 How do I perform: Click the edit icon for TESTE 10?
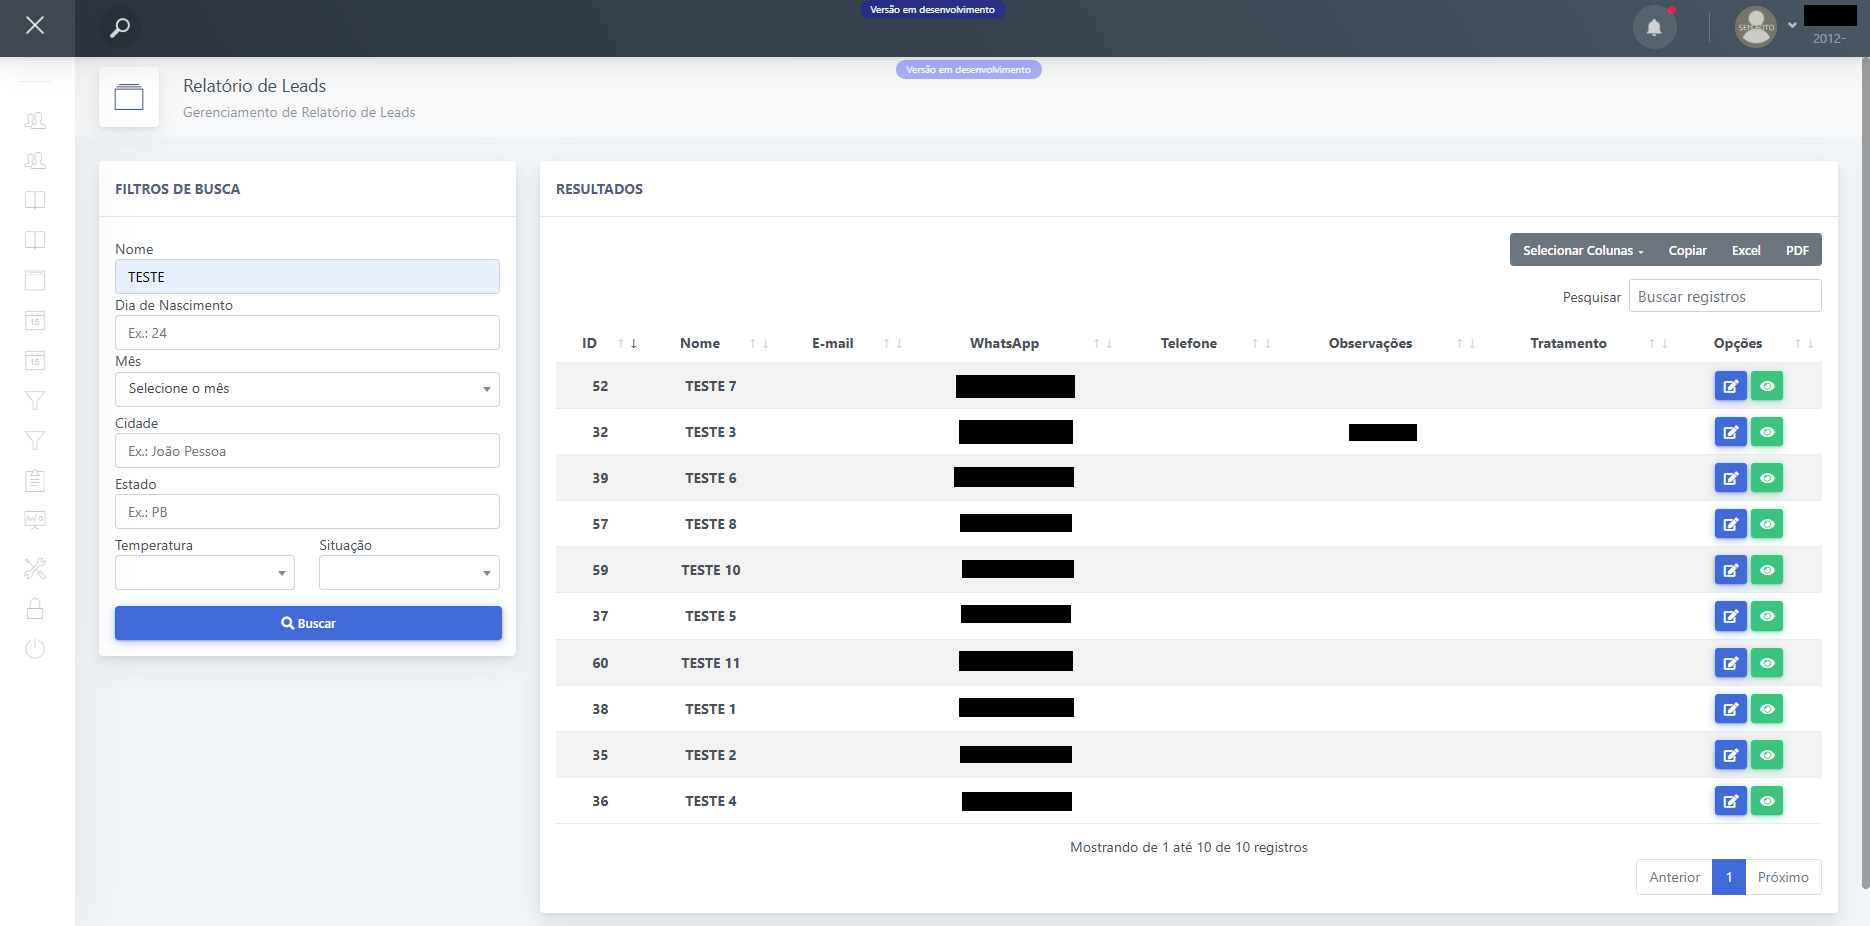click(1730, 570)
